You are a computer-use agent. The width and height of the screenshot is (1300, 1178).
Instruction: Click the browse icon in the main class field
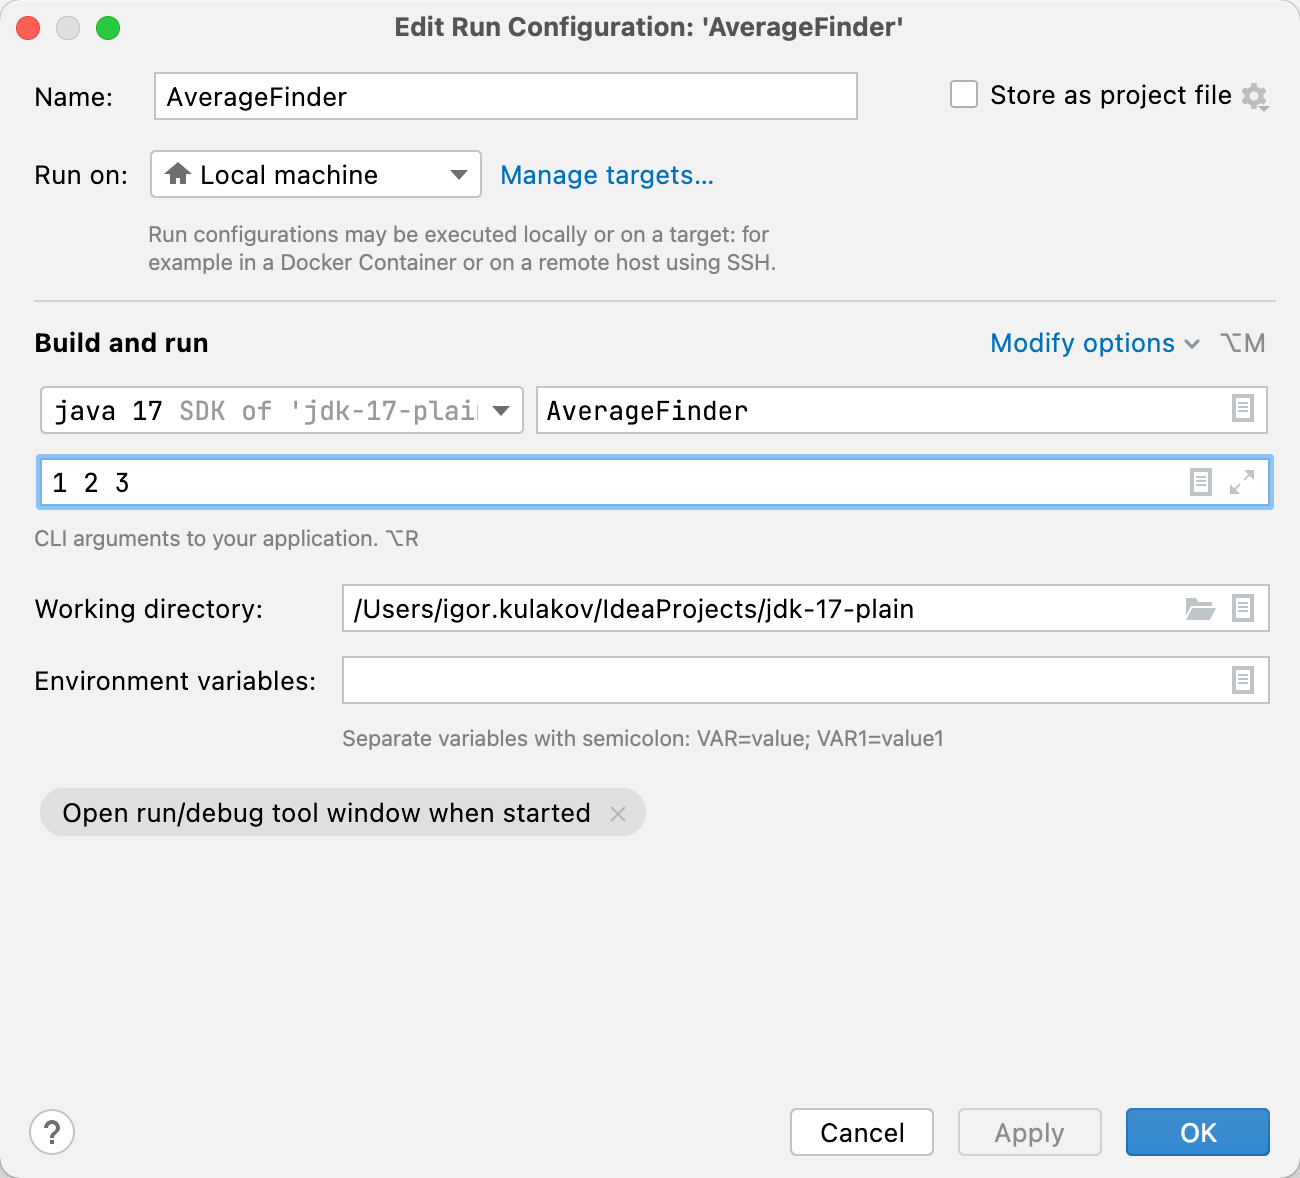point(1242,409)
